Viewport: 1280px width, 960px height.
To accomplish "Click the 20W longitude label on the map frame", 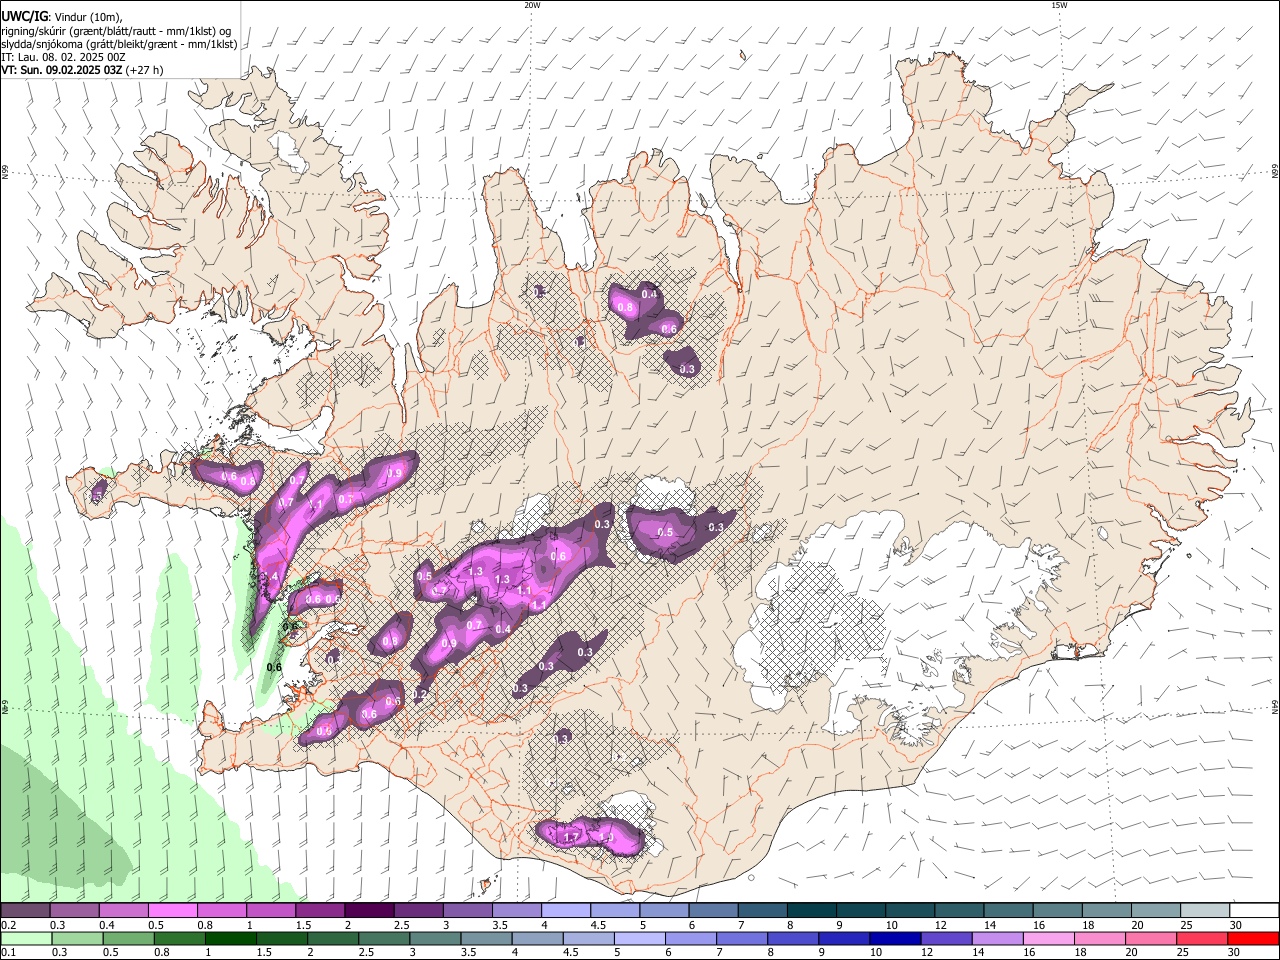I will [x=532, y=5].
